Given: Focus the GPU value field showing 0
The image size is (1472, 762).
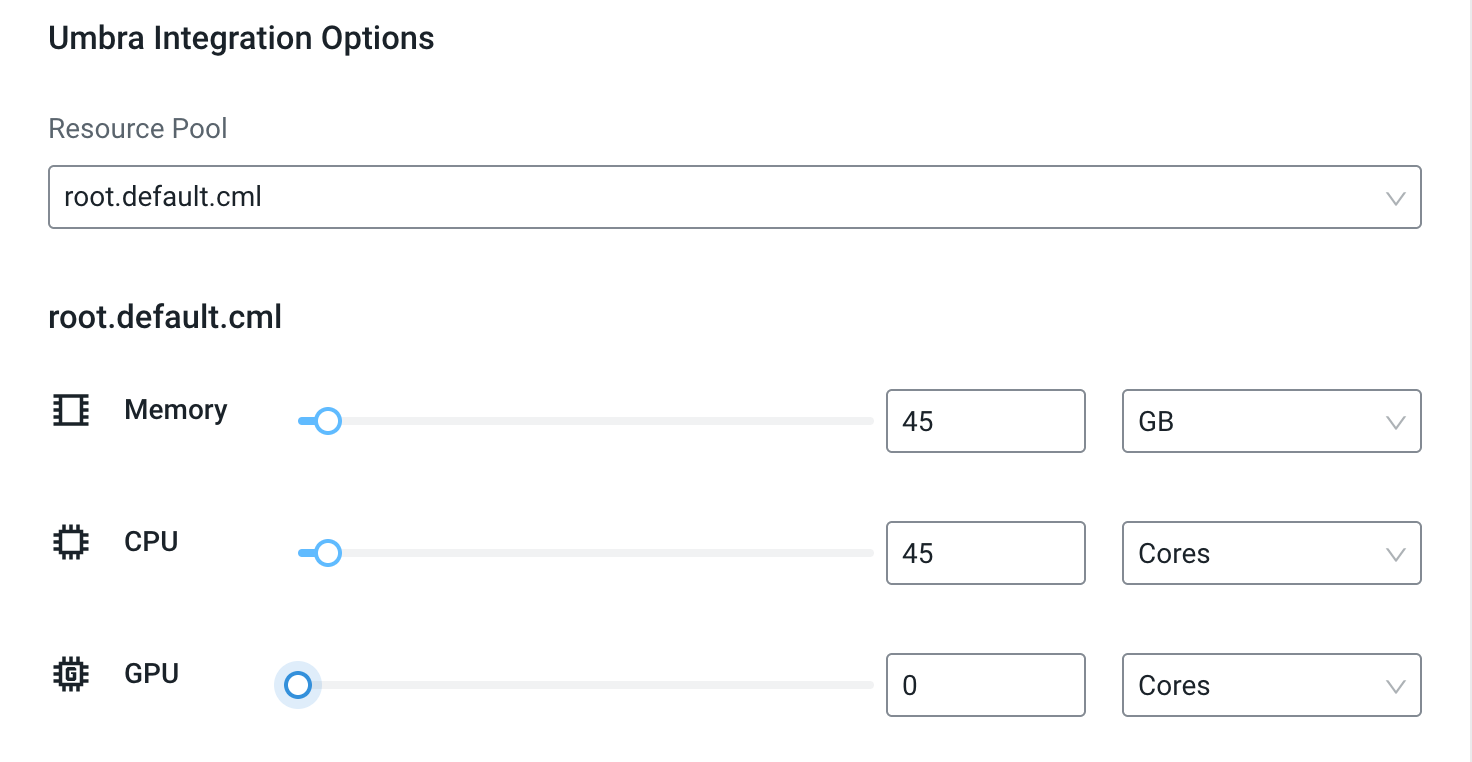Looking at the screenshot, I should click(x=986, y=685).
